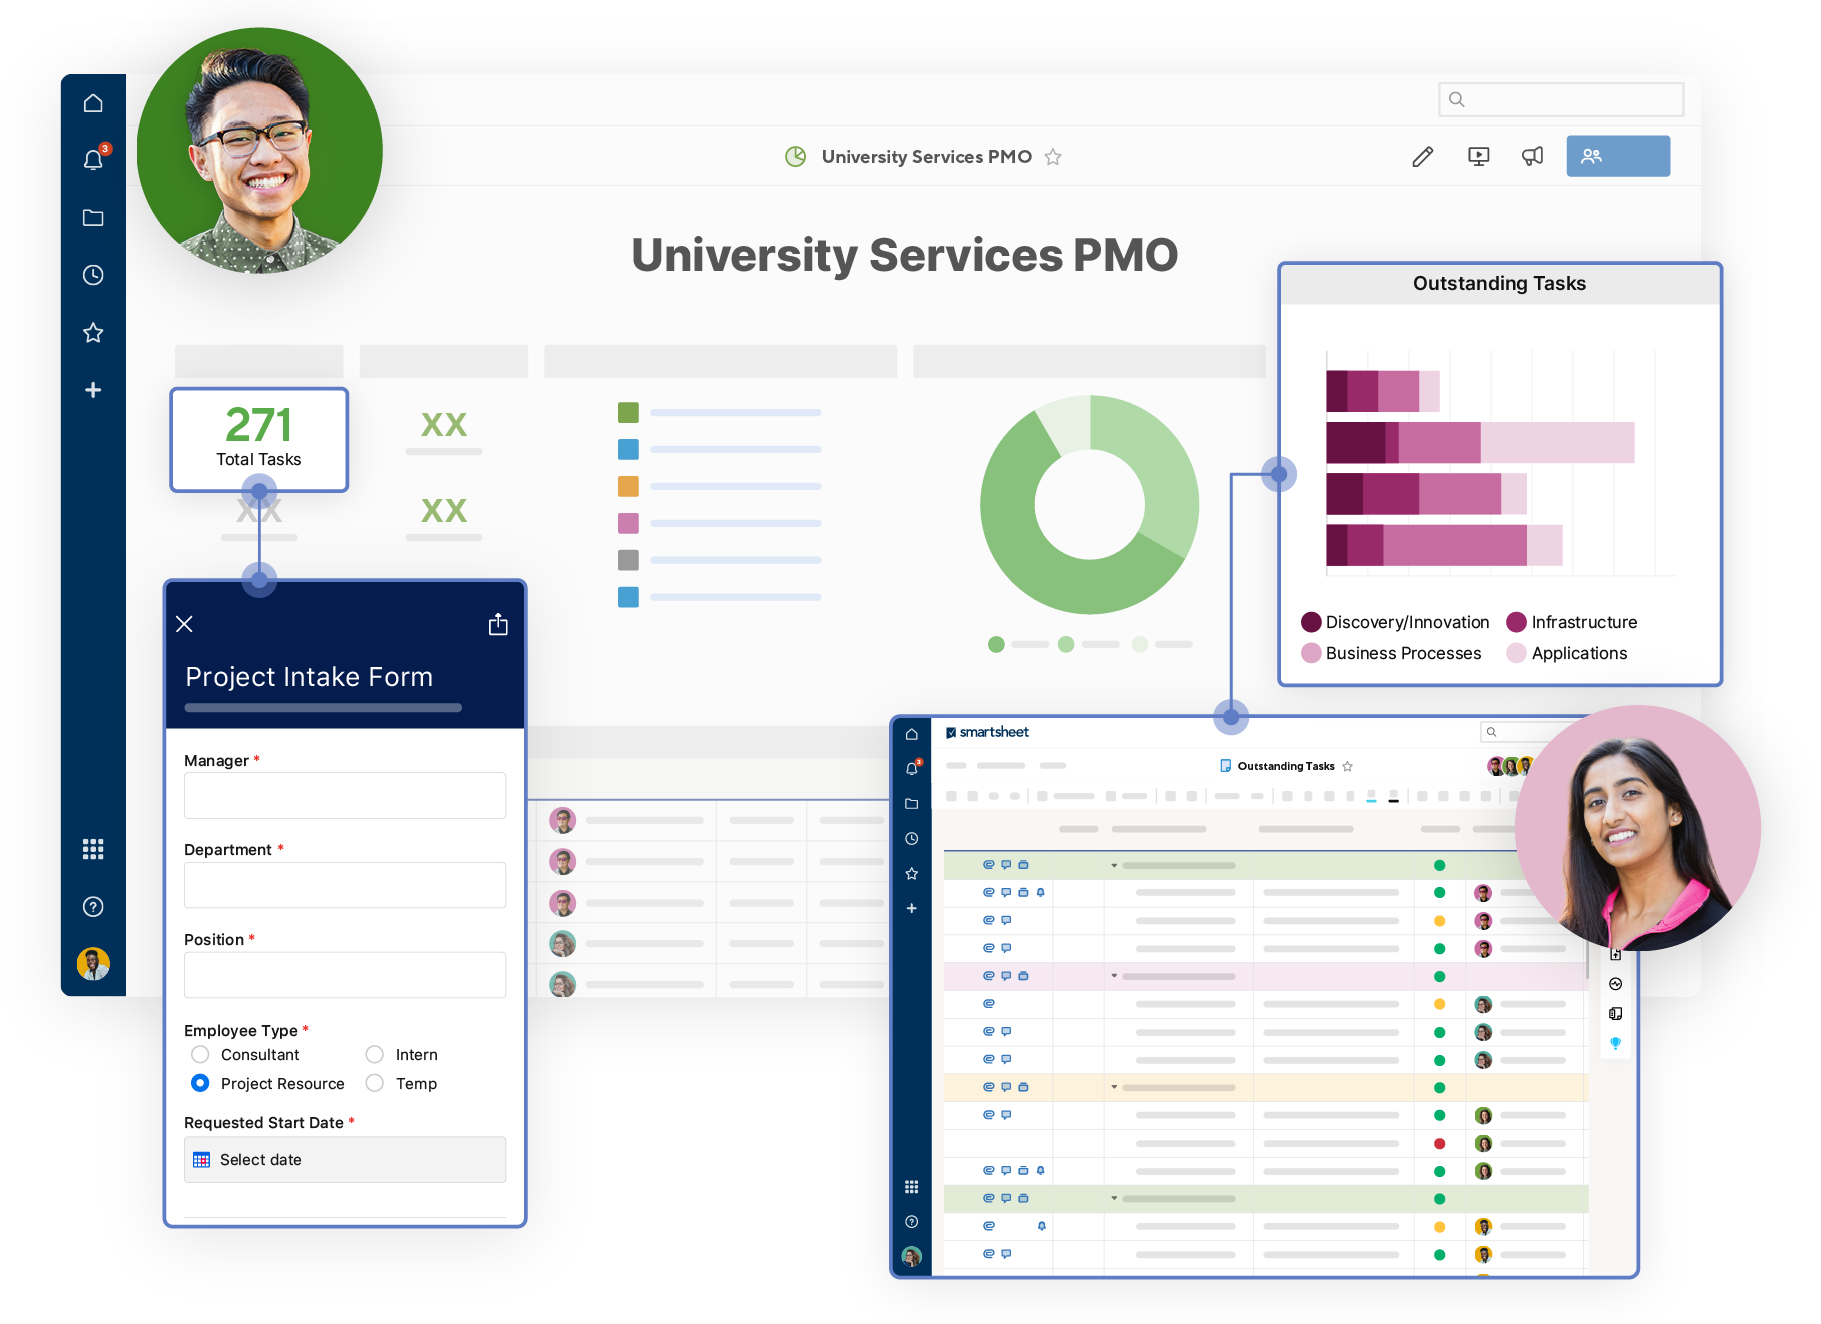Image resolution: width=1821 pixels, height=1324 pixels.
Task: Open Recents clock icon in main sidebar
Action: pyautogui.click(x=93, y=275)
